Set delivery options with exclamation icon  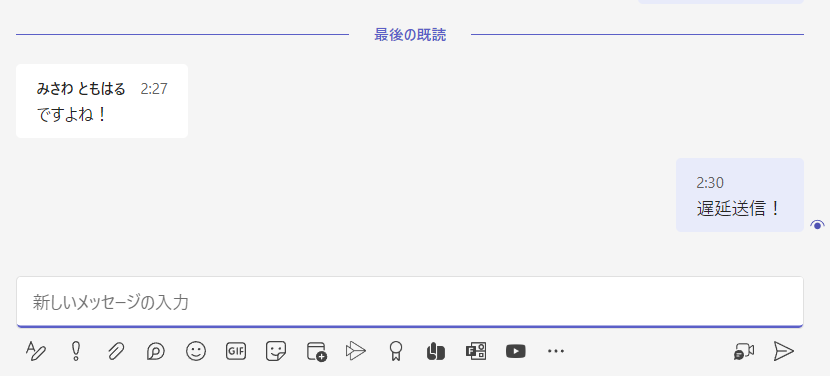[x=76, y=351]
